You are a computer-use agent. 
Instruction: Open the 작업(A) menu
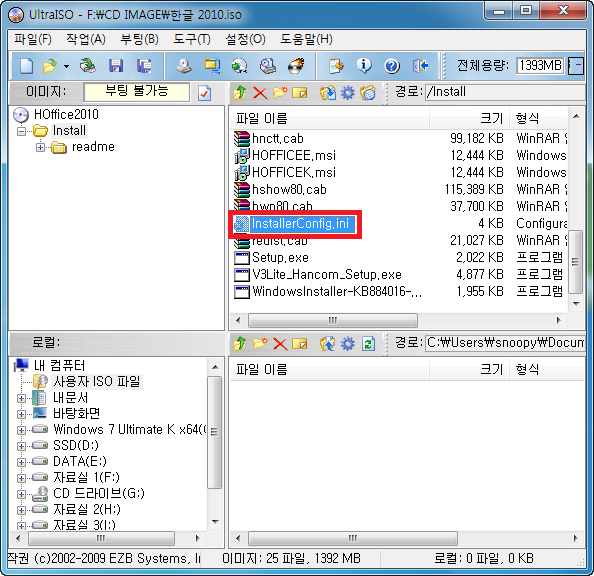(x=86, y=39)
